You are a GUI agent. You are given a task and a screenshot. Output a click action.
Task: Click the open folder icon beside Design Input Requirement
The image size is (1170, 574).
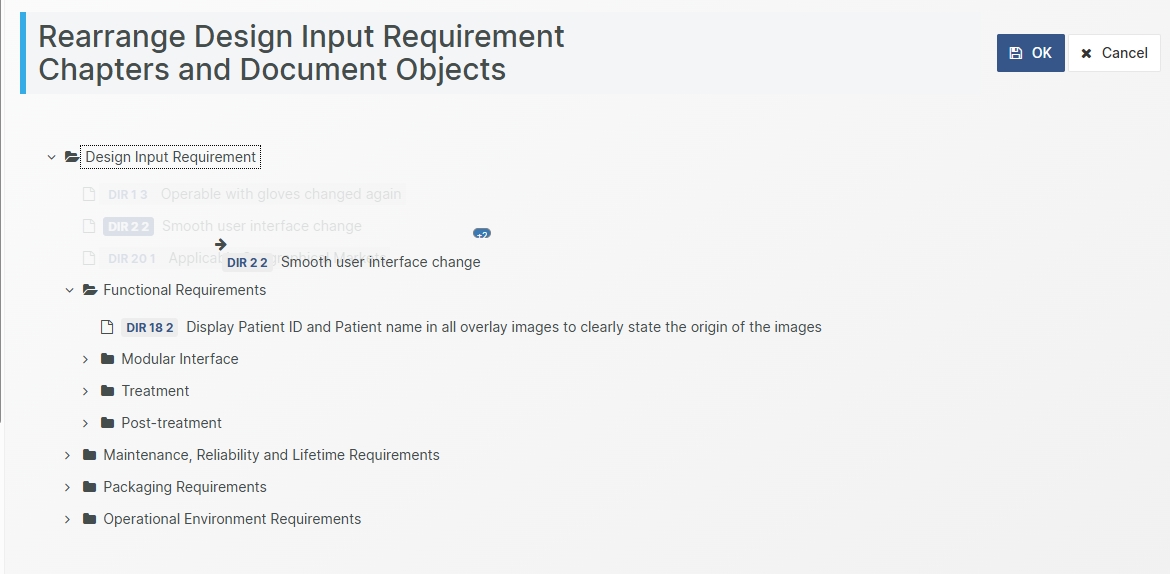click(72, 157)
